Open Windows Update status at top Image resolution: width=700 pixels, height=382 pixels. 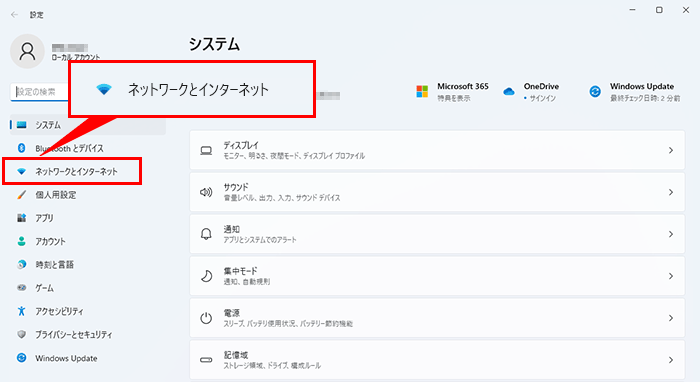point(634,92)
